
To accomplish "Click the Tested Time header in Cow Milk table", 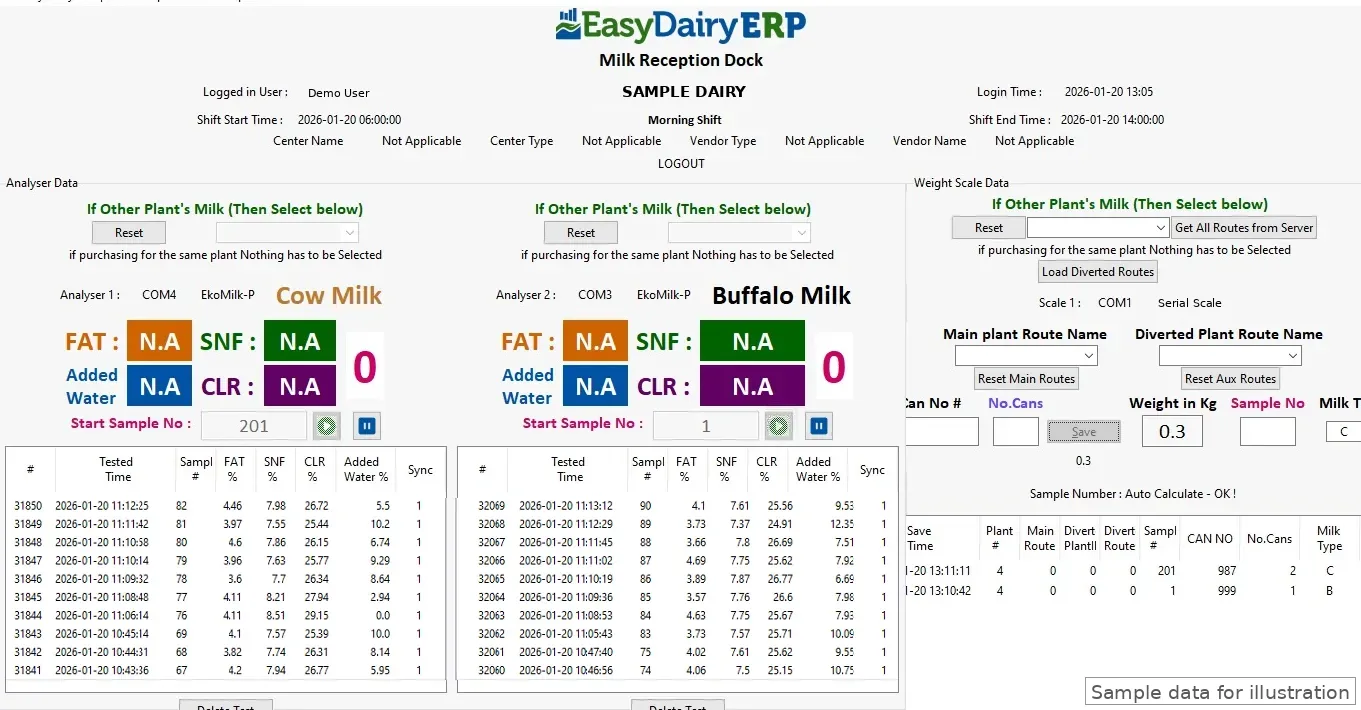I will click(116, 469).
